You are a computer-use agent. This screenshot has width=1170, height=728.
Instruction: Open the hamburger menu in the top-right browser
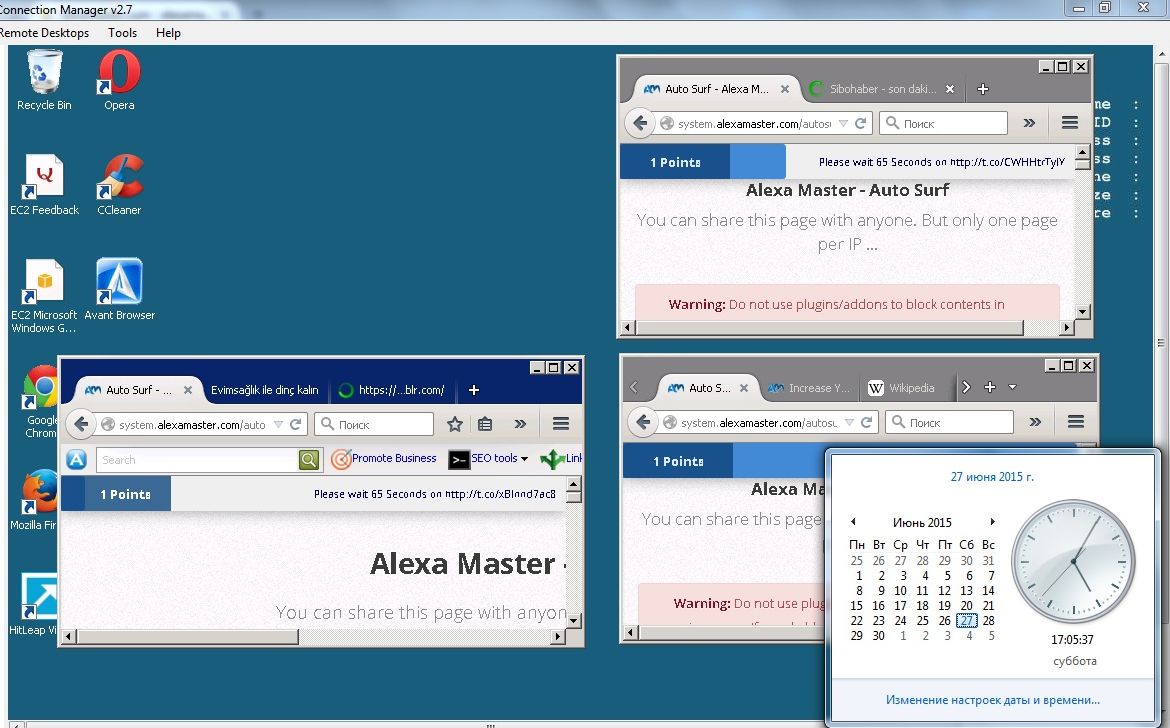coord(1069,123)
